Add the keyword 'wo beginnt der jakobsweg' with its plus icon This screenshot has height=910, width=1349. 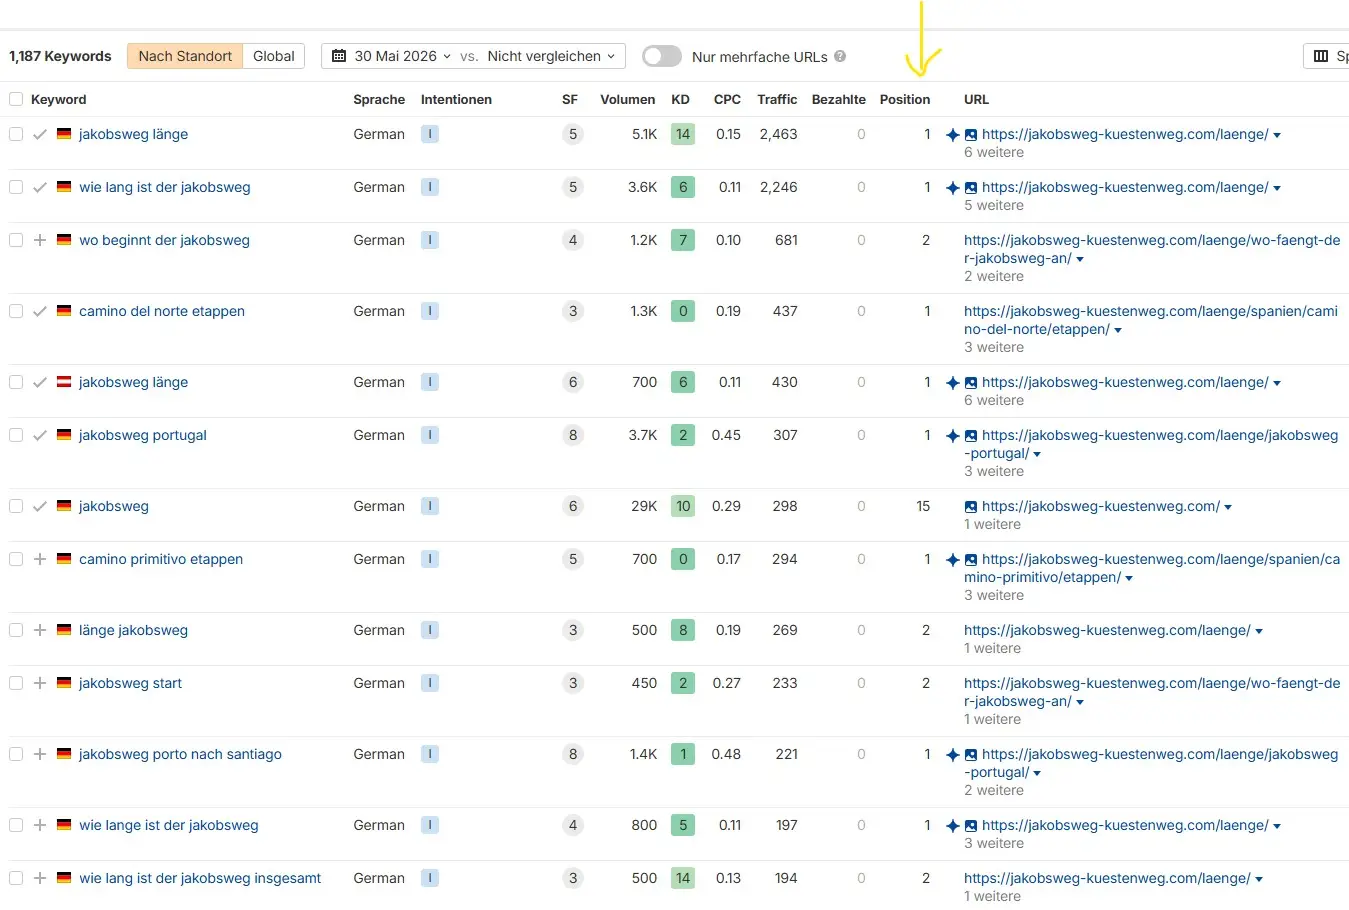click(40, 240)
